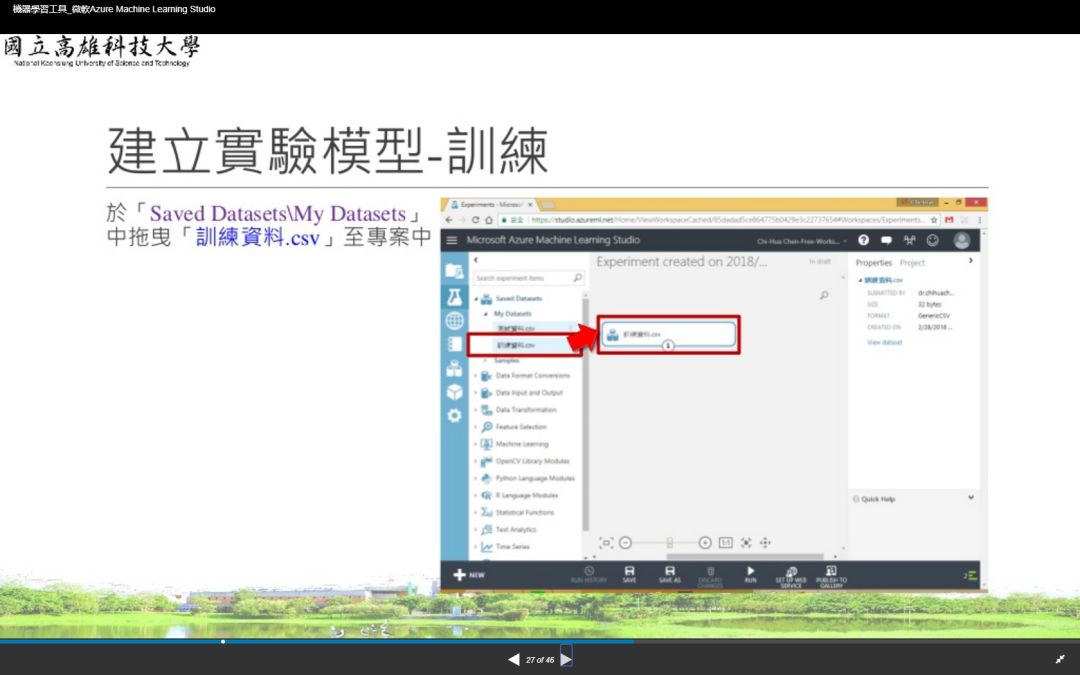This screenshot has width=1080, height=675.
Task: Open the Feedback speech bubble icon
Action: tap(886, 240)
